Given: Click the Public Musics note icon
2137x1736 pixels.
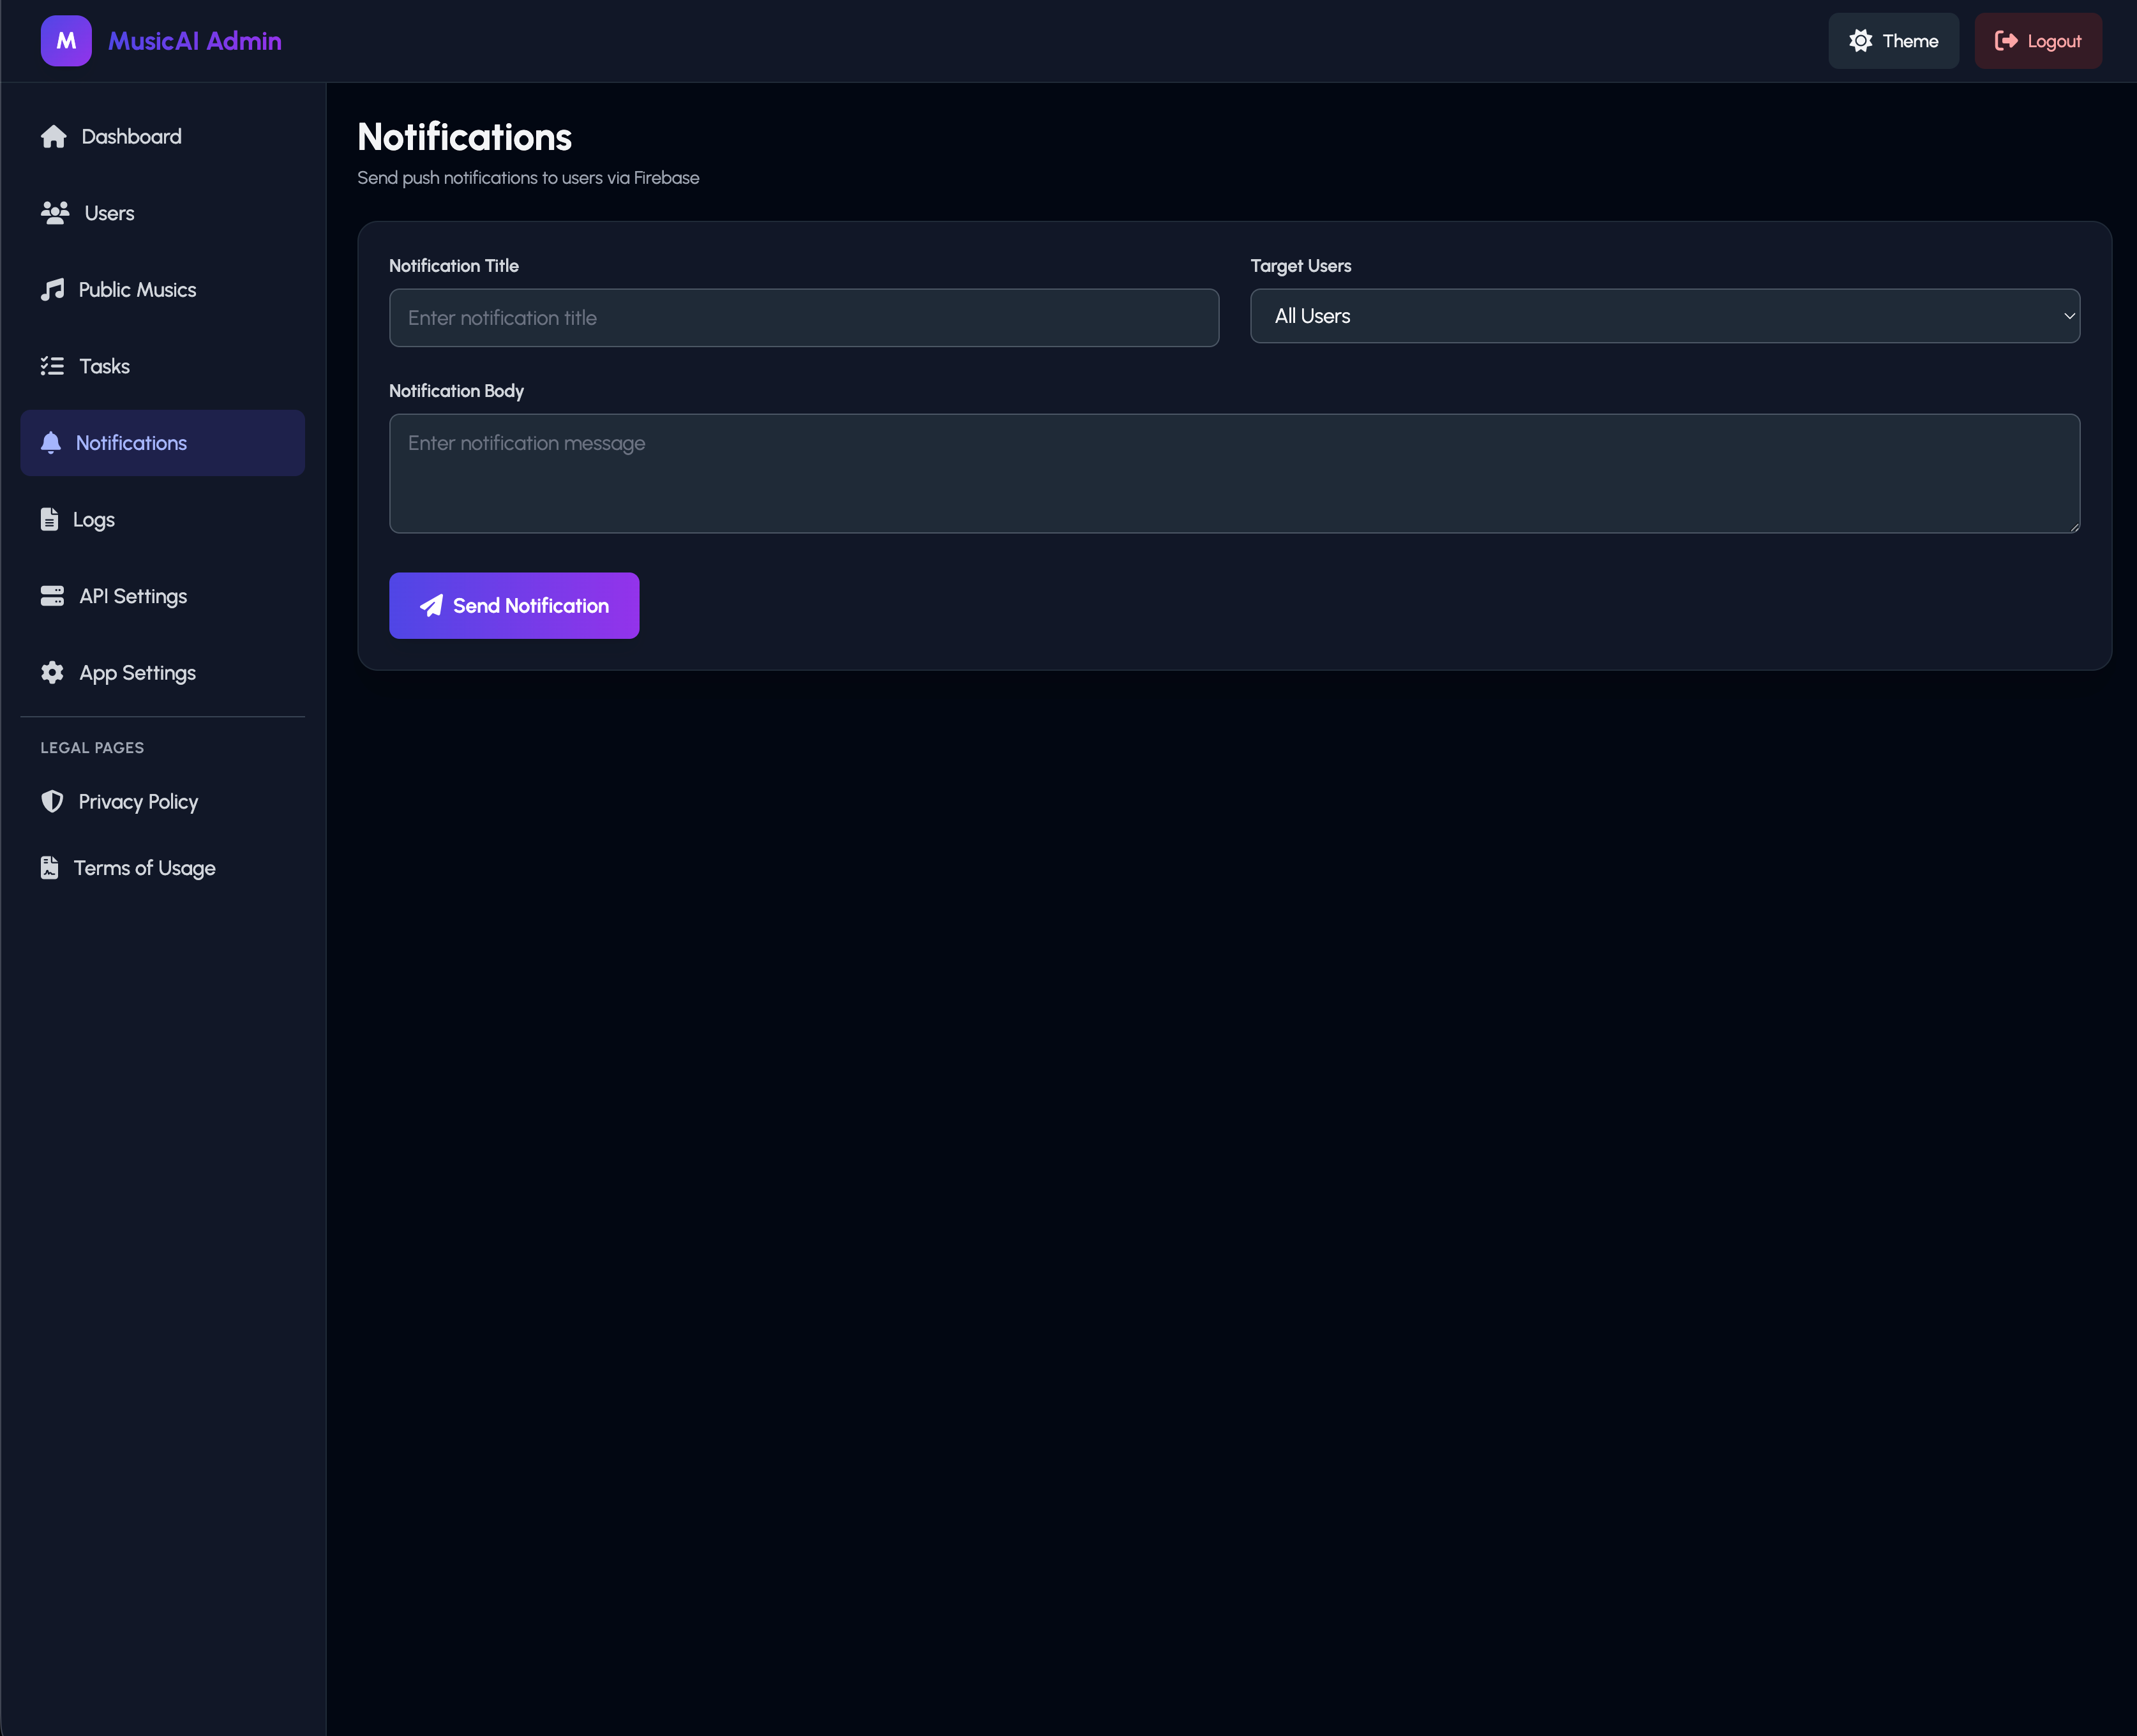Looking at the screenshot, I should [x=52, y=290].
